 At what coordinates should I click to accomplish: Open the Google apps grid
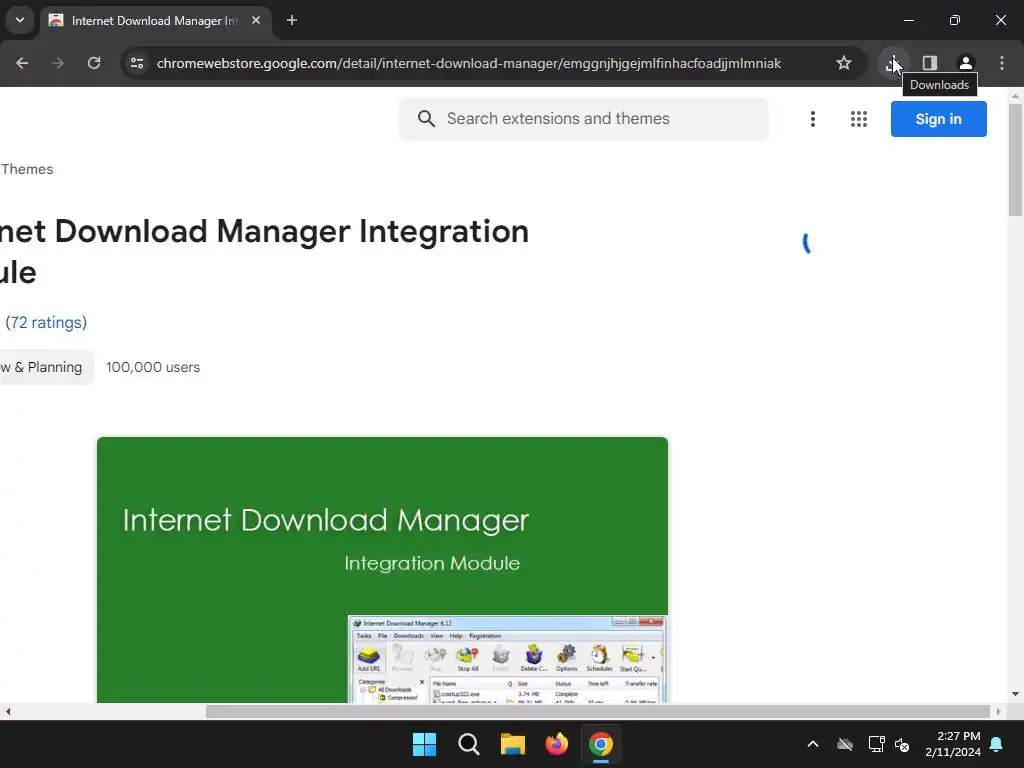pyautogui.click(x=859, y=119)
